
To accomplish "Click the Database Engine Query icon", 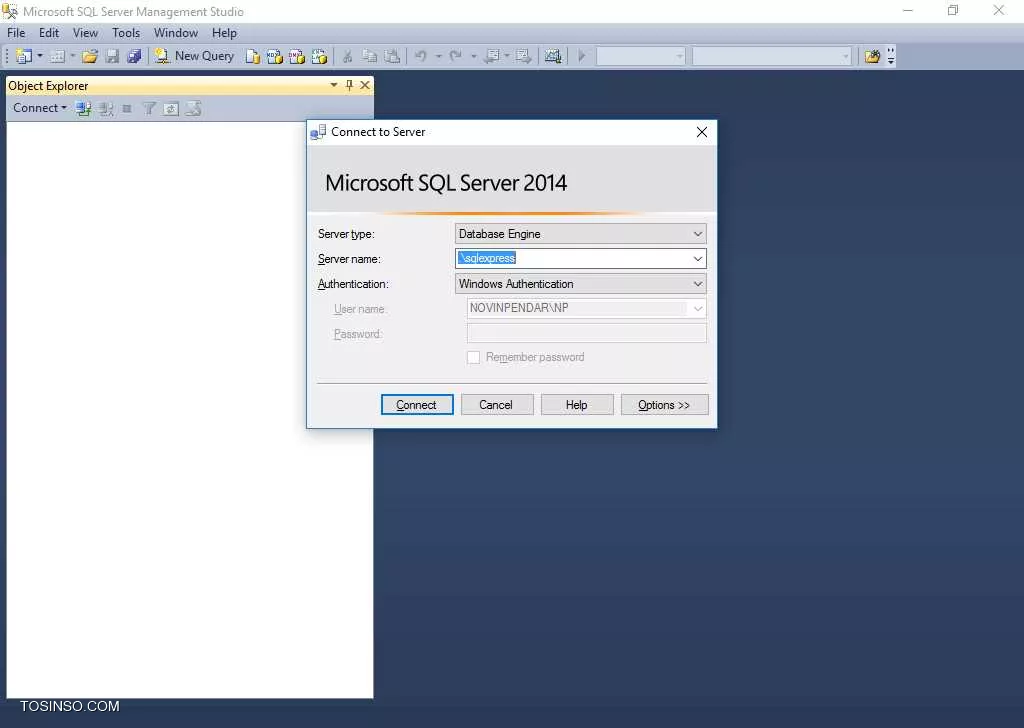I will coord(253,56).
